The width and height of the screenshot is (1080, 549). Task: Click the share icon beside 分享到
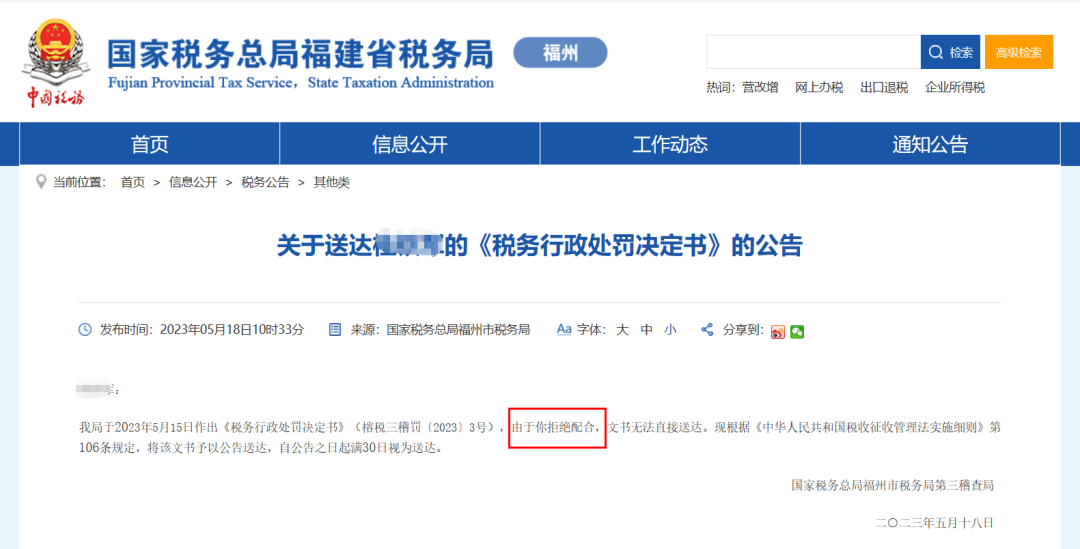[x=707, y=329]
